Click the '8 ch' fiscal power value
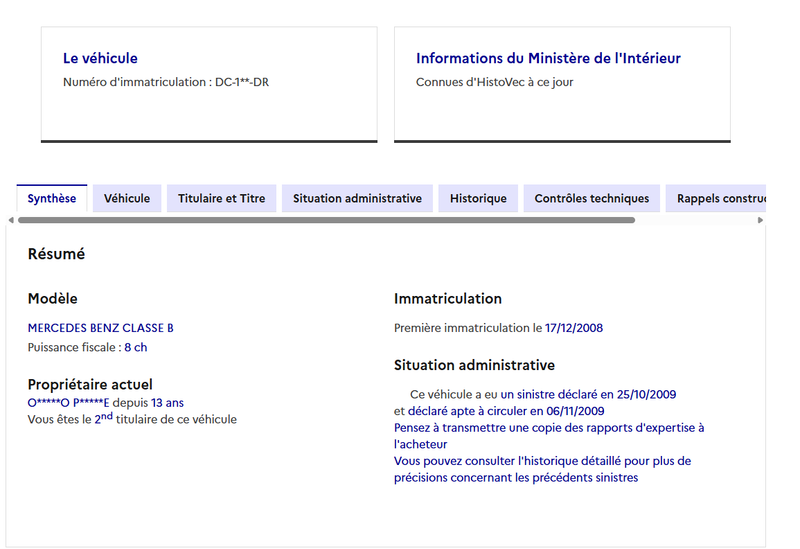800x549 pixels. pyautogui.click(x=136, y=347)
